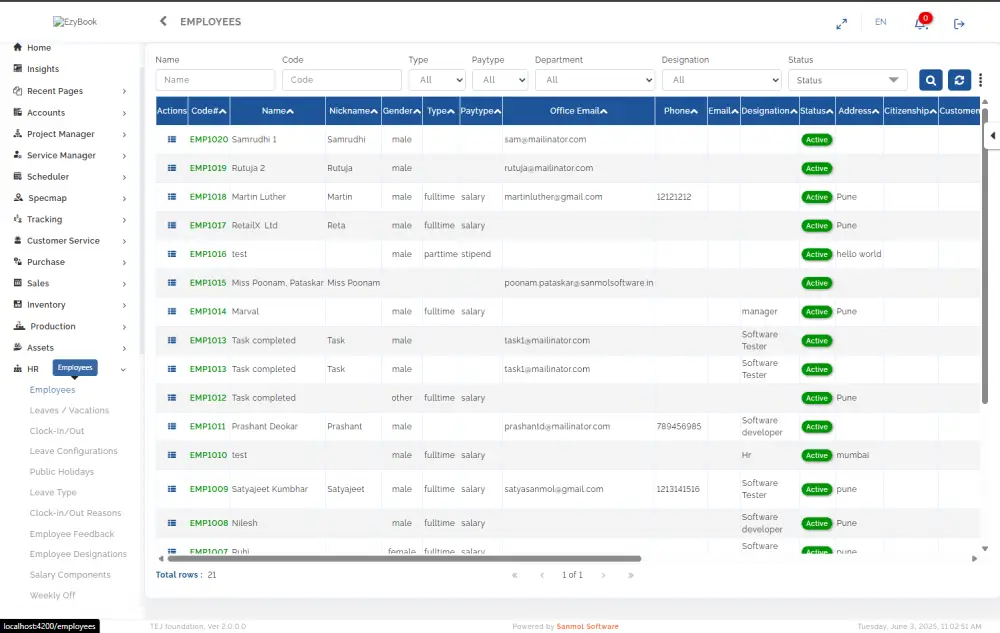Open the notifications bell
This screenshot has height=633, width=1000.
920,23
